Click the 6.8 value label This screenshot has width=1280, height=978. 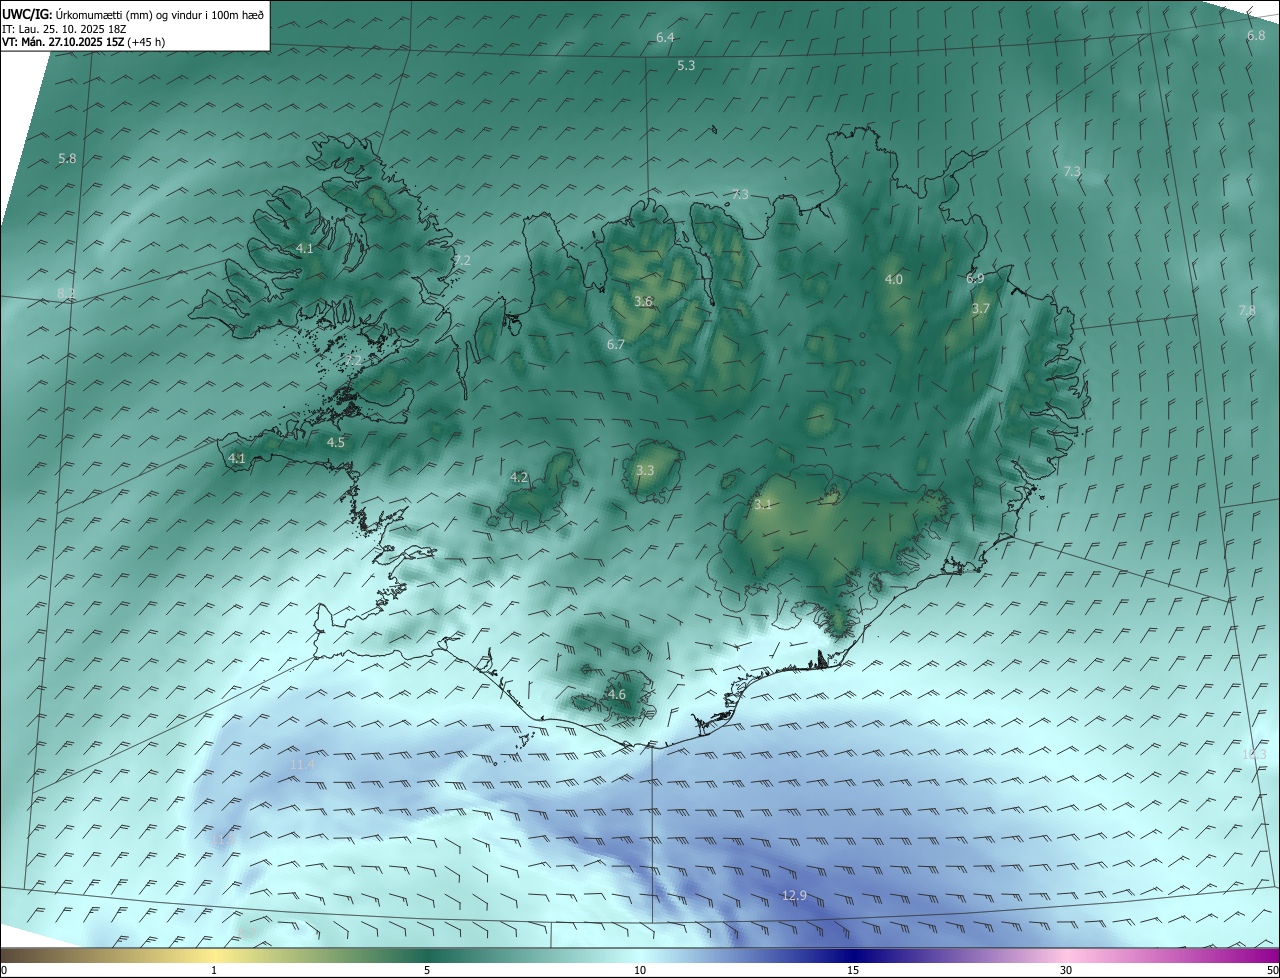tap(1256, 35)
